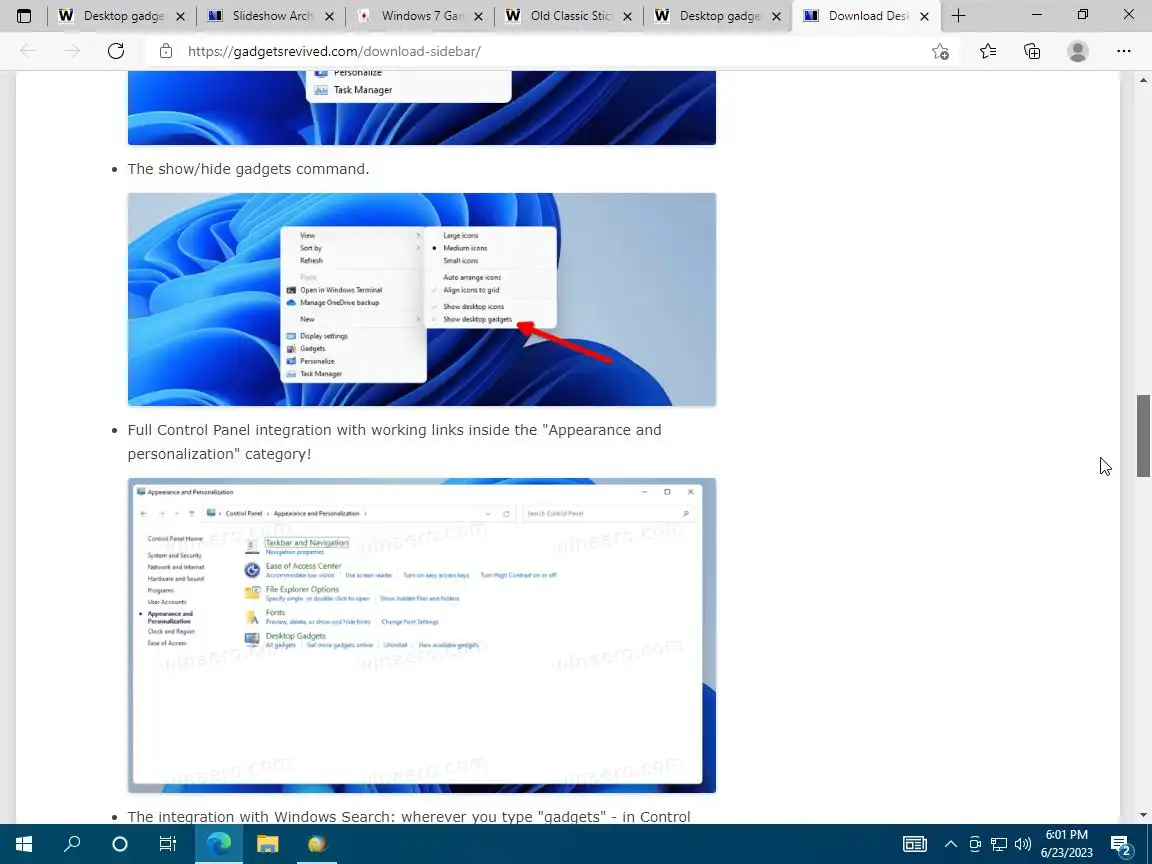Show hidden system tray icons chevron
The width and height of the screenshot is (1152, 864).
(x=951, y=843)
